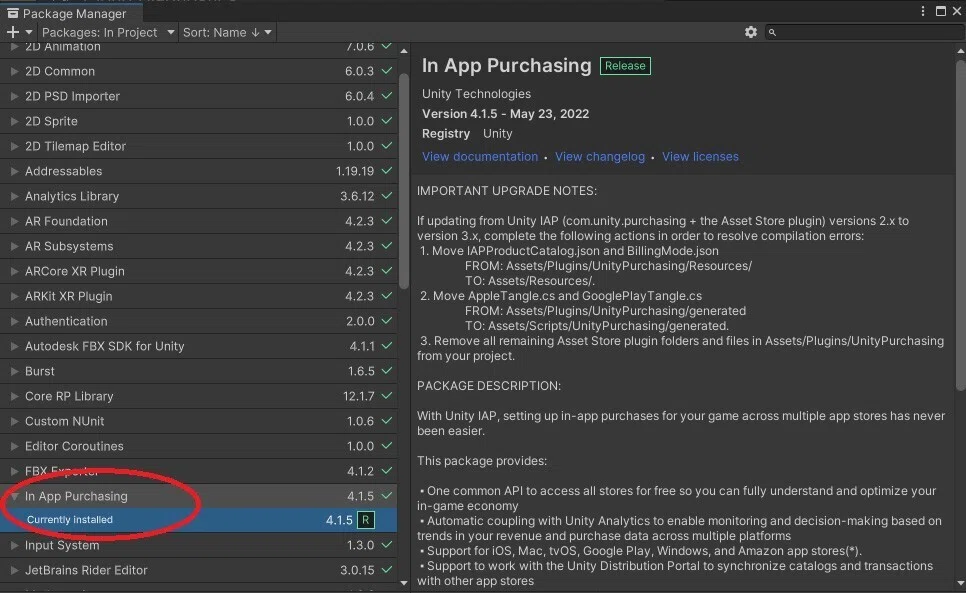Expand the 2D Sprite package versions
The height and width of the screenshot is (593, 966).
[14, 121]
